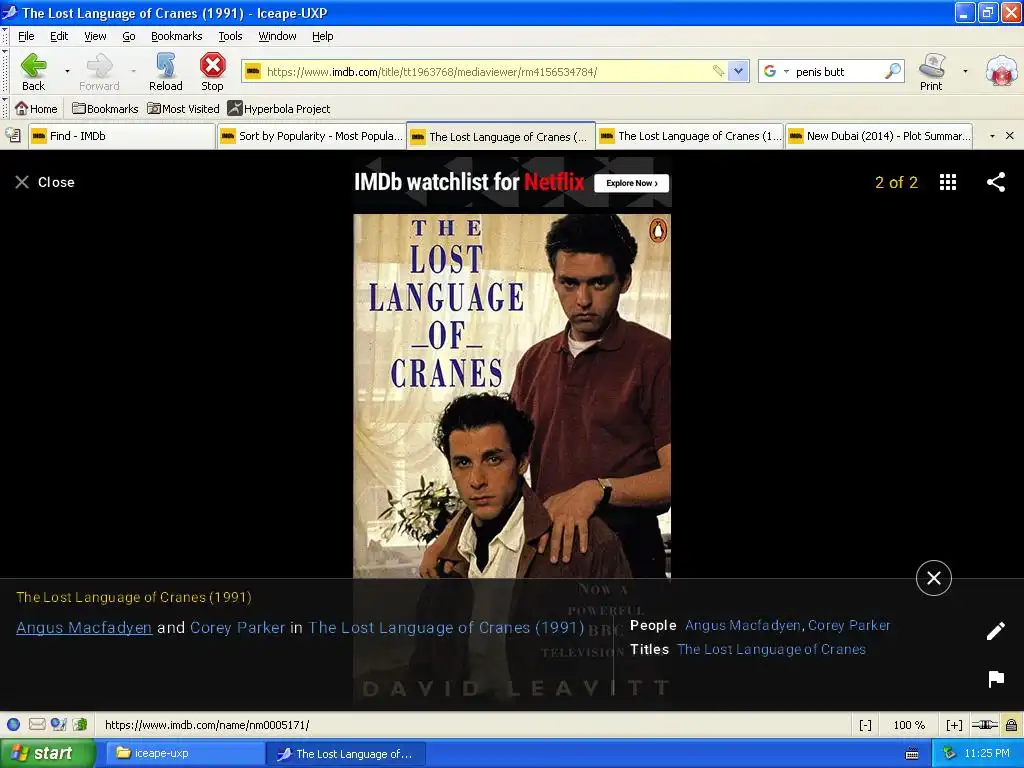List all tabs dropdown arrow
Image resolution: width=1024 pixels, height=768 pixels.
(992, 136)
